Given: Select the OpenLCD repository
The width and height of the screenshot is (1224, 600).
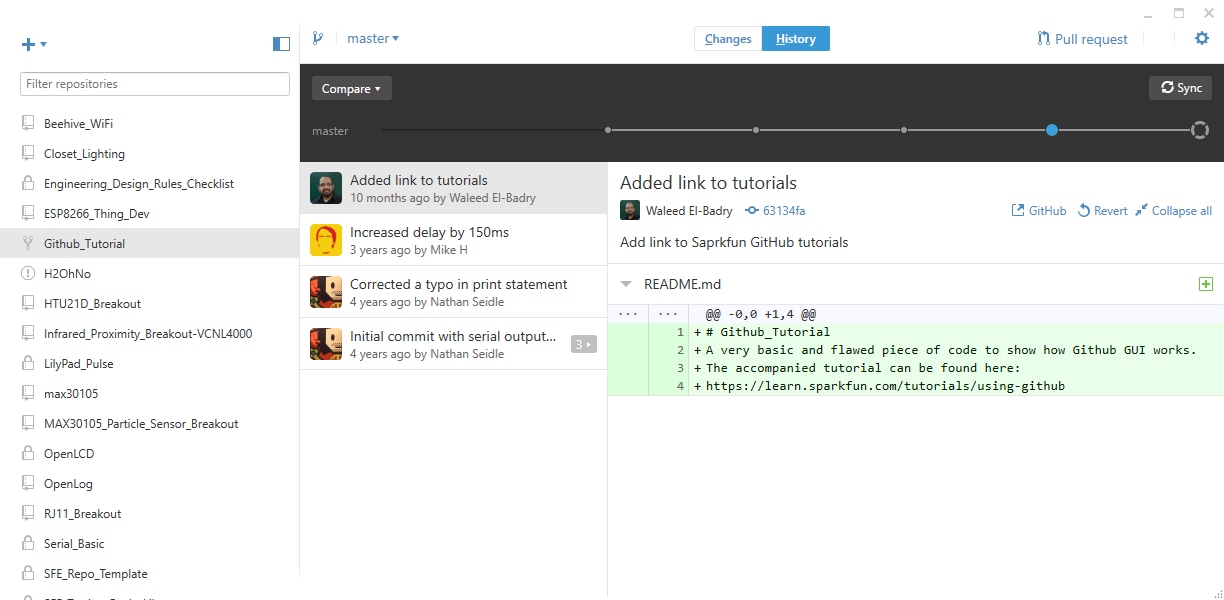Looking at the screenshot, I should point(150,454).
